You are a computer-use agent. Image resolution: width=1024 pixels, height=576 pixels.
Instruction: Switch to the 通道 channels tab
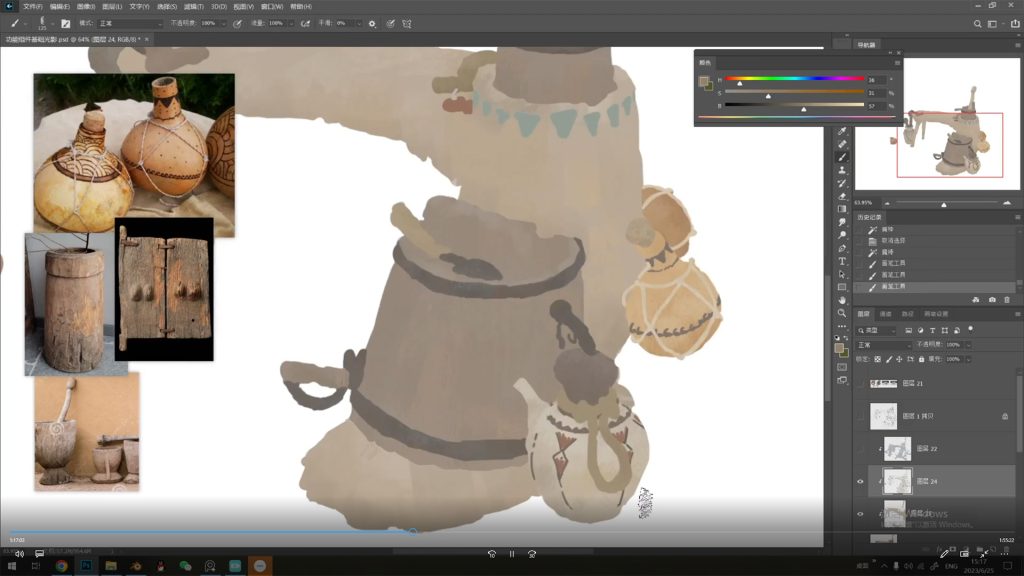click(885, 313)
